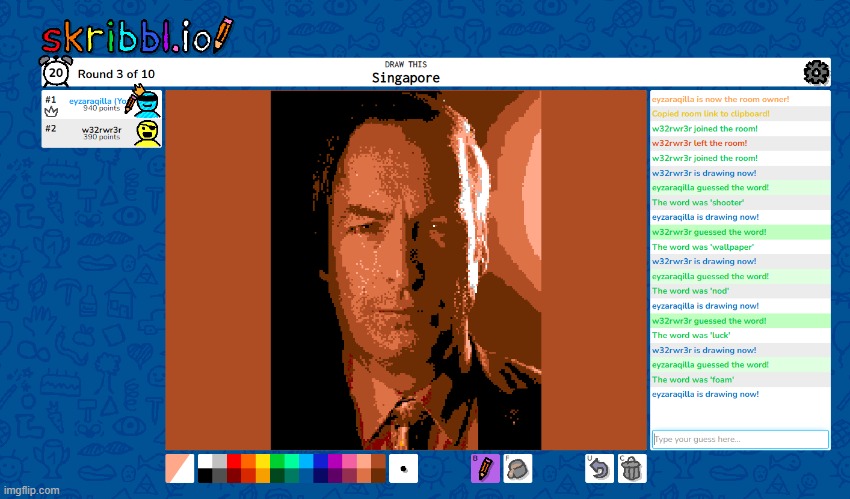Click the alarm clock timer icon

click(56, 71)
